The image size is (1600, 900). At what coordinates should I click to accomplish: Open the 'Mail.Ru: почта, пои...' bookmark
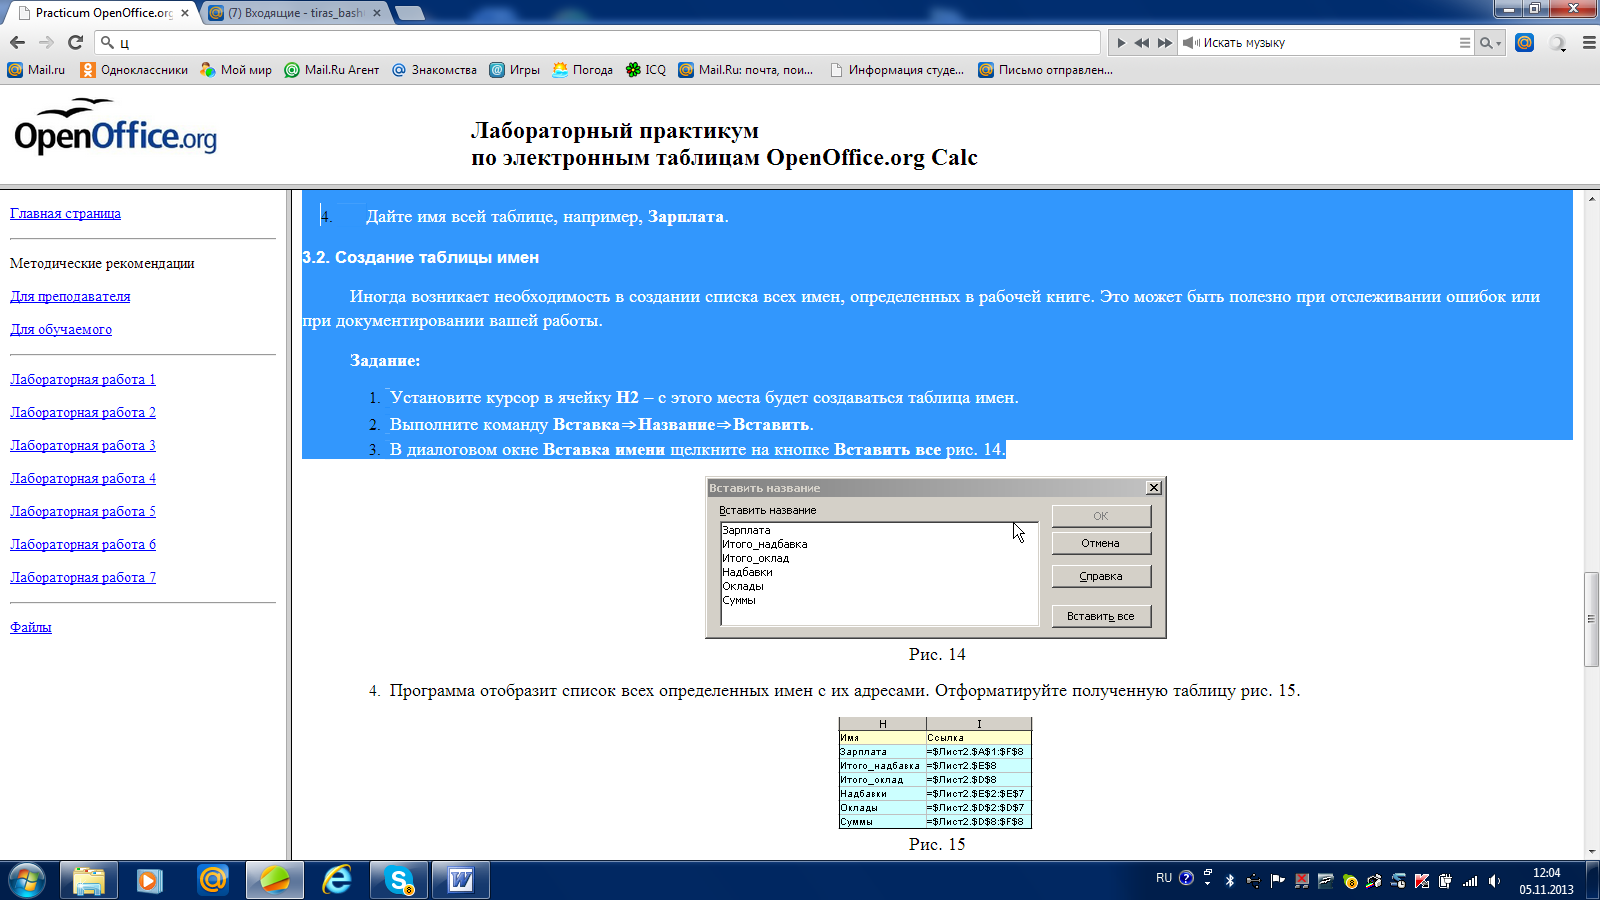[746, 70]
